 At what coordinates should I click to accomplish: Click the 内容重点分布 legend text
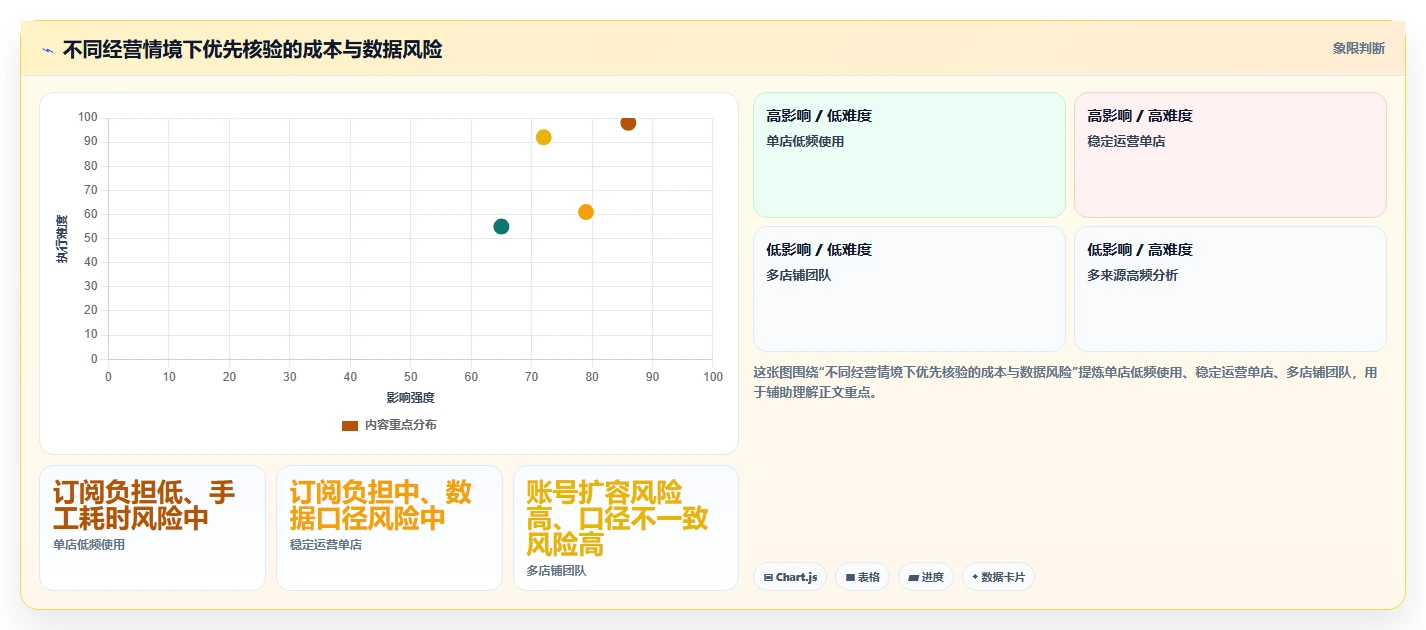coord(400,425)
